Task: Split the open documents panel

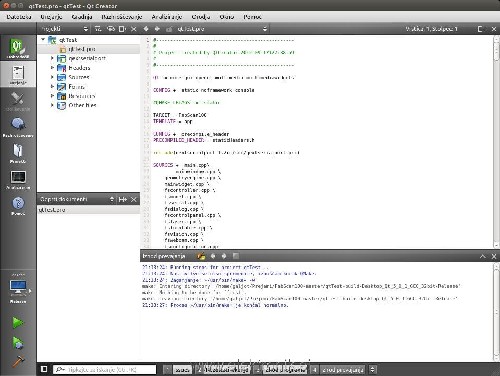Action: pyautogui.click(x=123, y=199)
